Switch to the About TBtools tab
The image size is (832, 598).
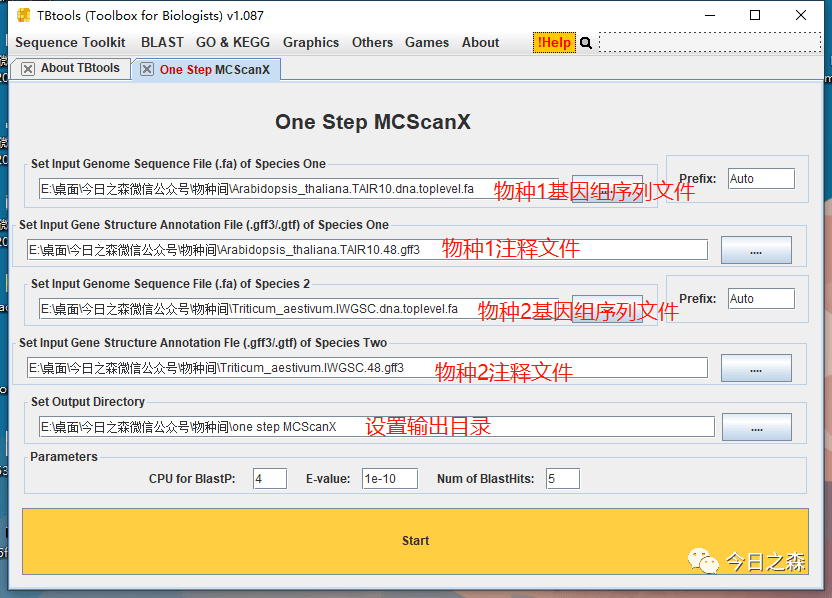[80, 68]
